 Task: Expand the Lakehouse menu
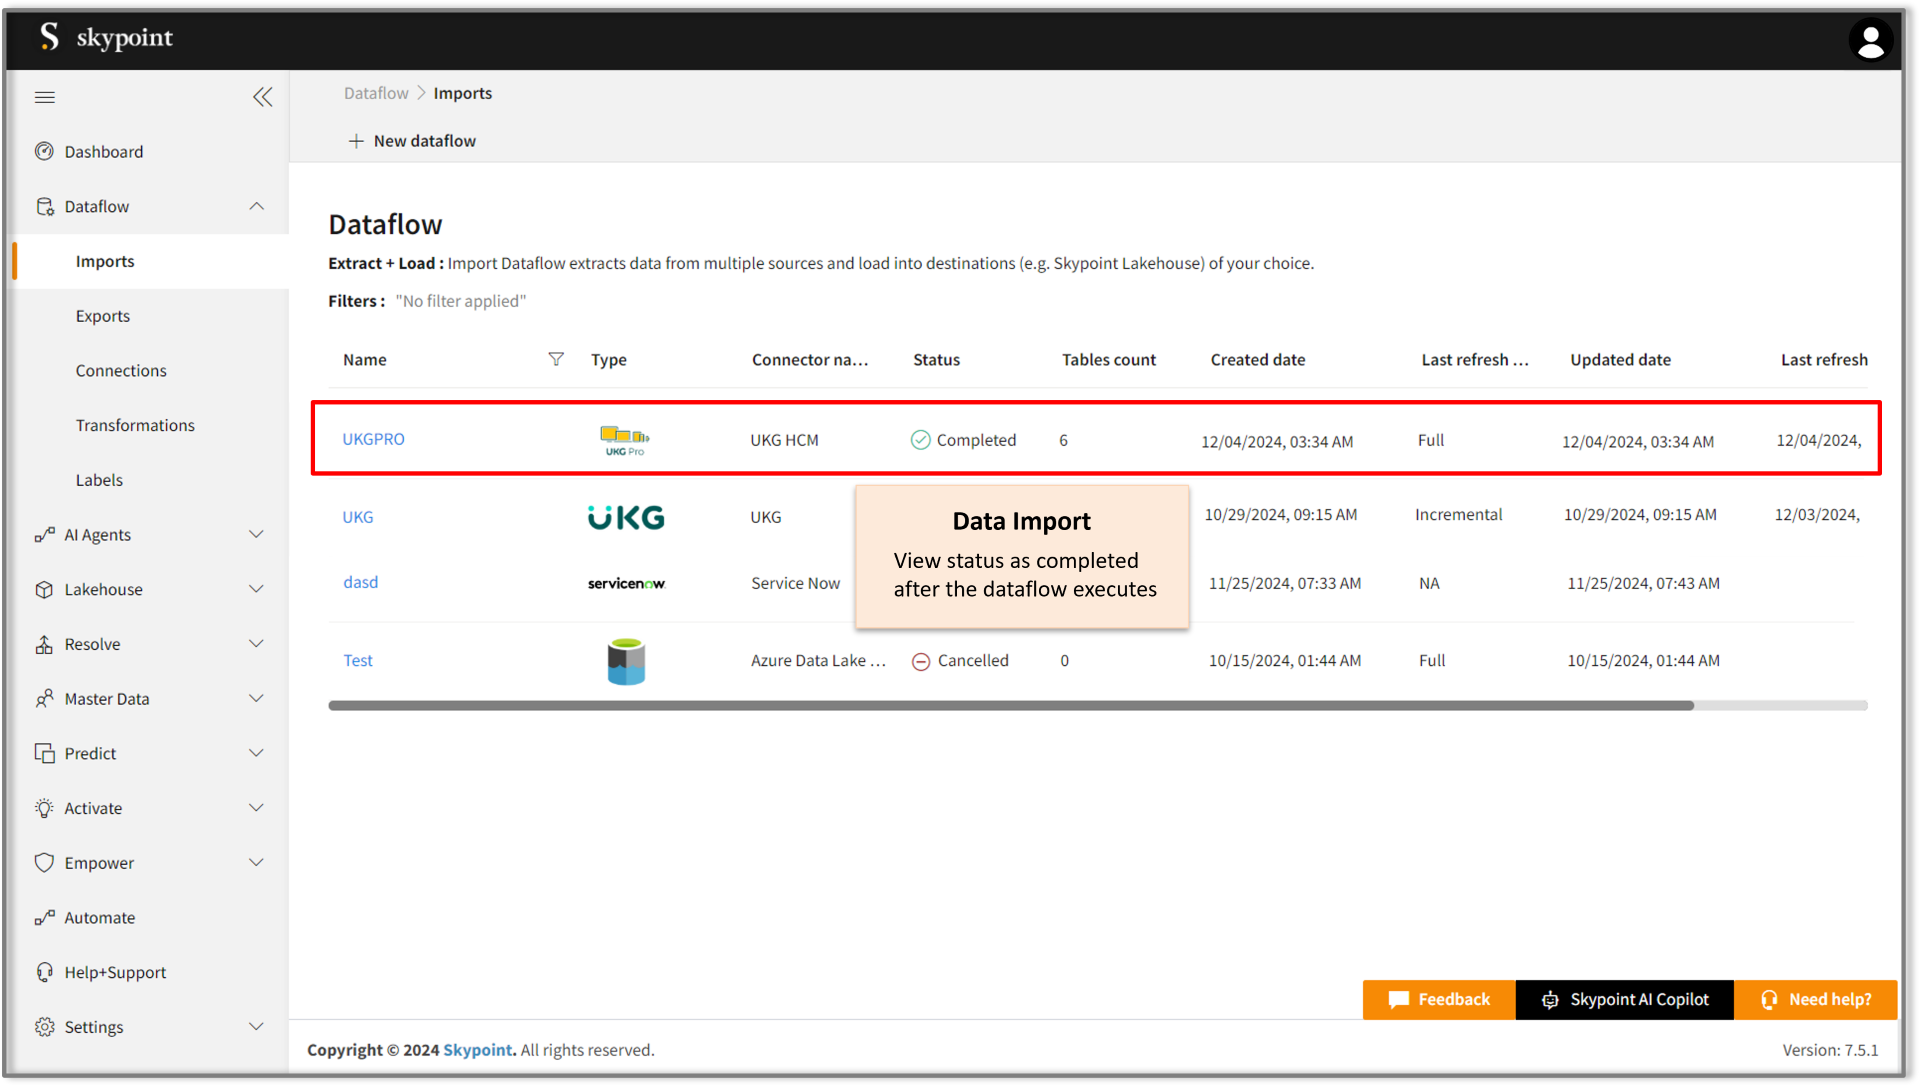pos(256,589)
